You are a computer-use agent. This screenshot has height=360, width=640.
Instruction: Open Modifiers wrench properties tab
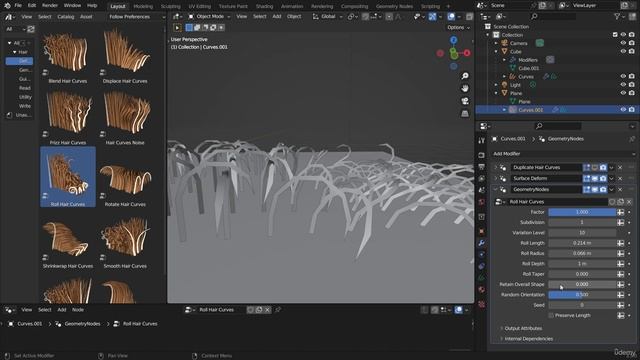(482, 243)
